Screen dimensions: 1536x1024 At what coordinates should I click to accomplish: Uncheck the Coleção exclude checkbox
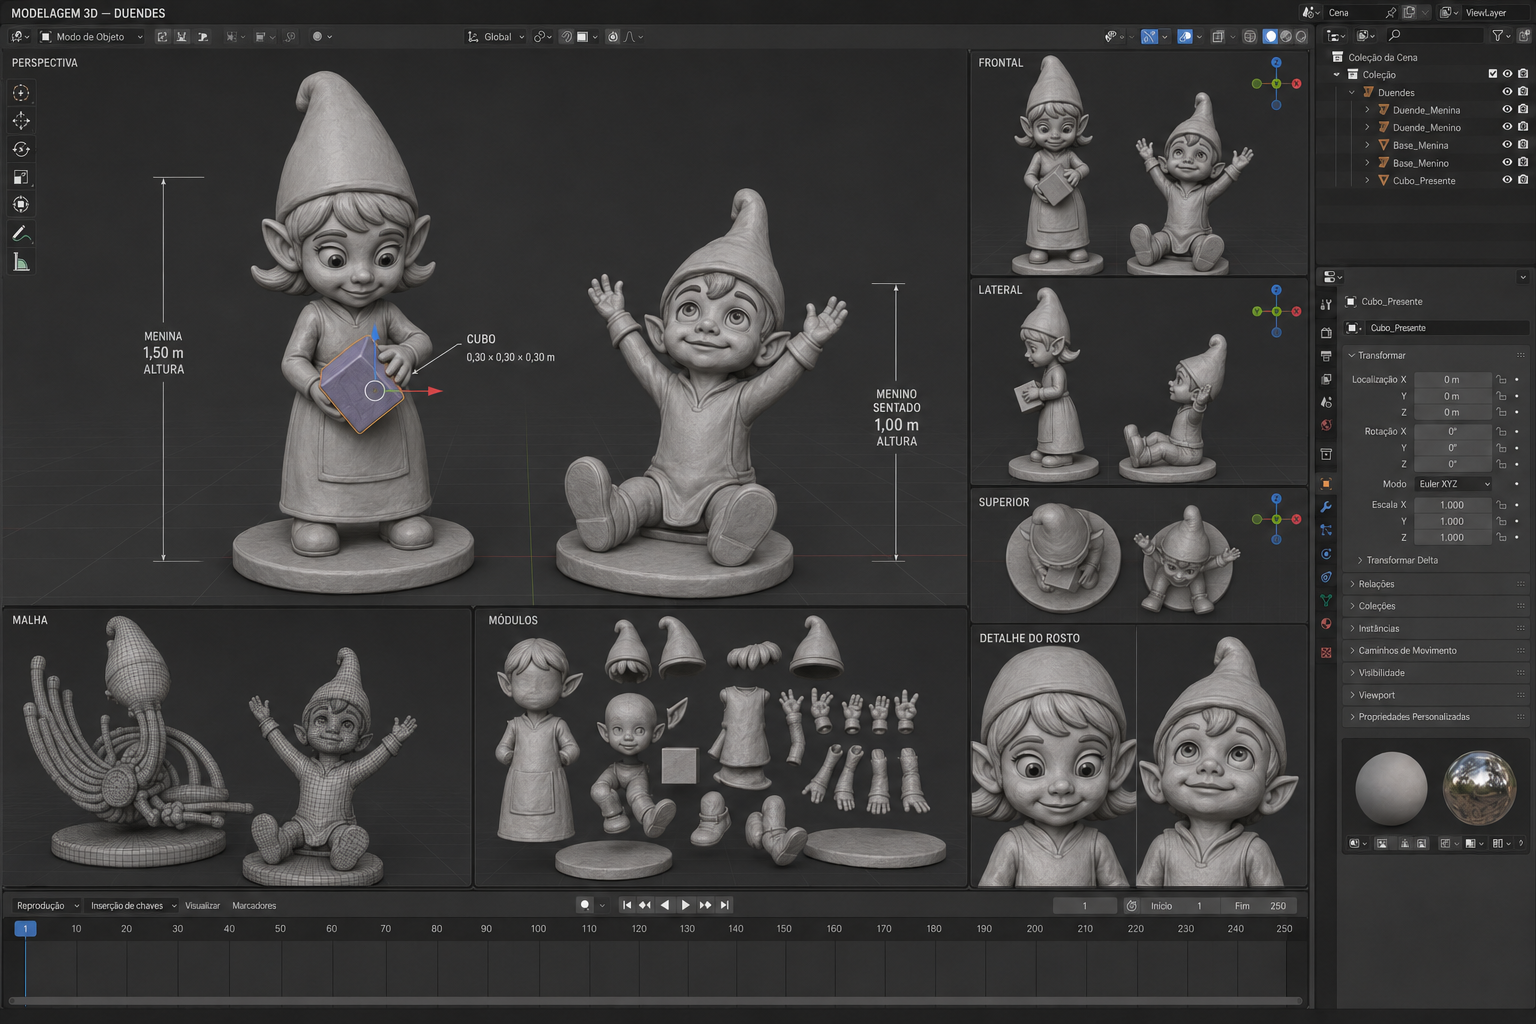[x=1493, y=74]
